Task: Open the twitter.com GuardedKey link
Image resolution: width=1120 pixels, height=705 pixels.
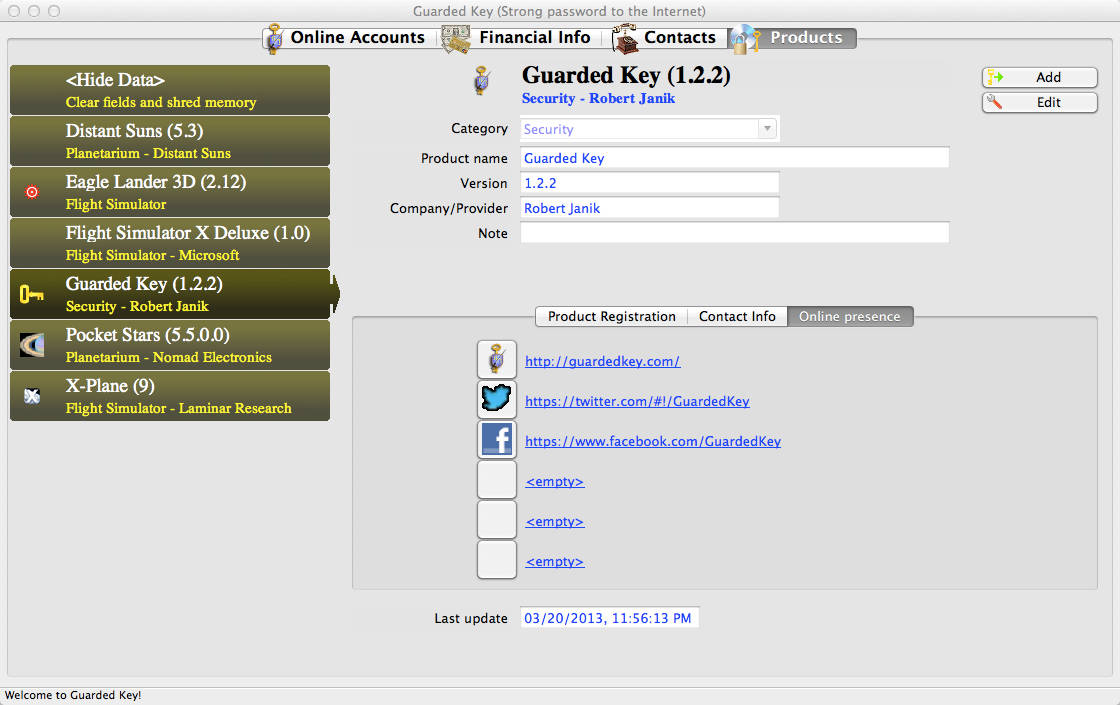Action: click(637, 401)
